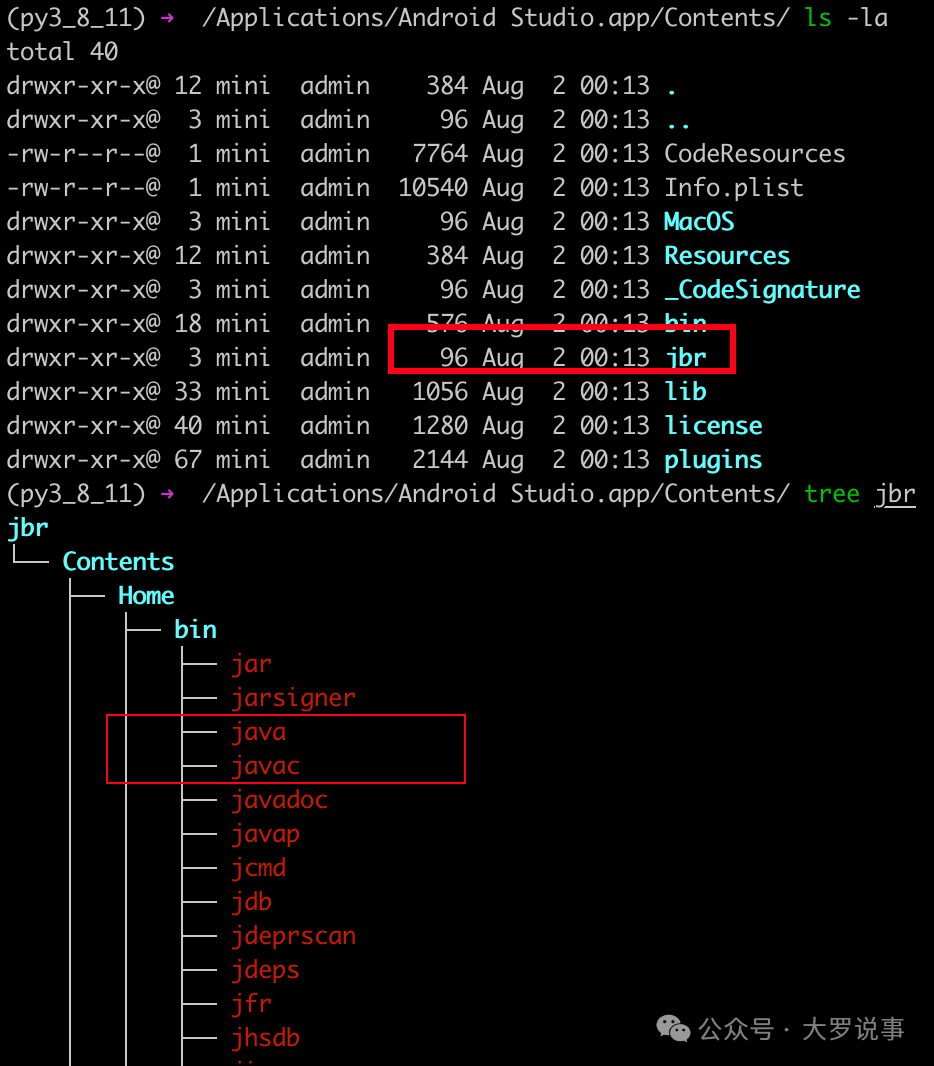Click the '-la' flag in the first command

click(x=867, y=18)
